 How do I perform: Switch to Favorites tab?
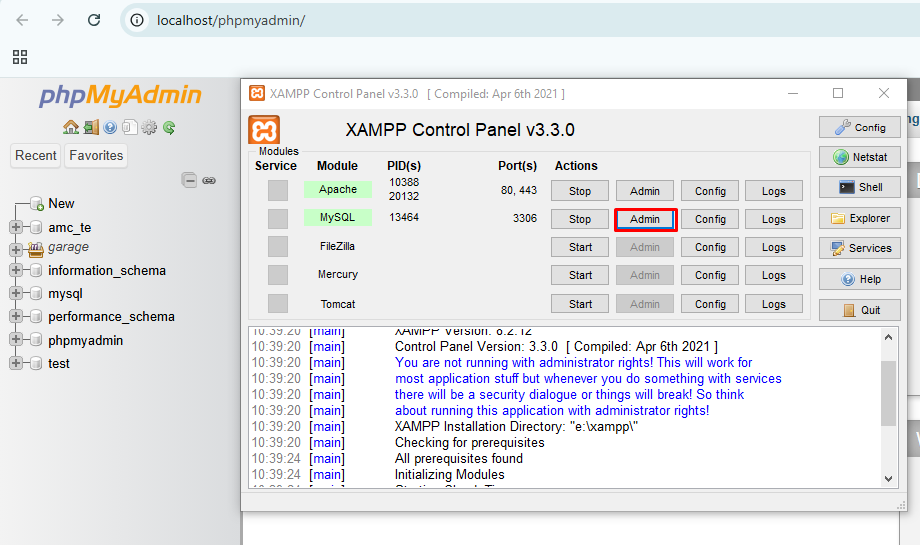pos(96,155)
